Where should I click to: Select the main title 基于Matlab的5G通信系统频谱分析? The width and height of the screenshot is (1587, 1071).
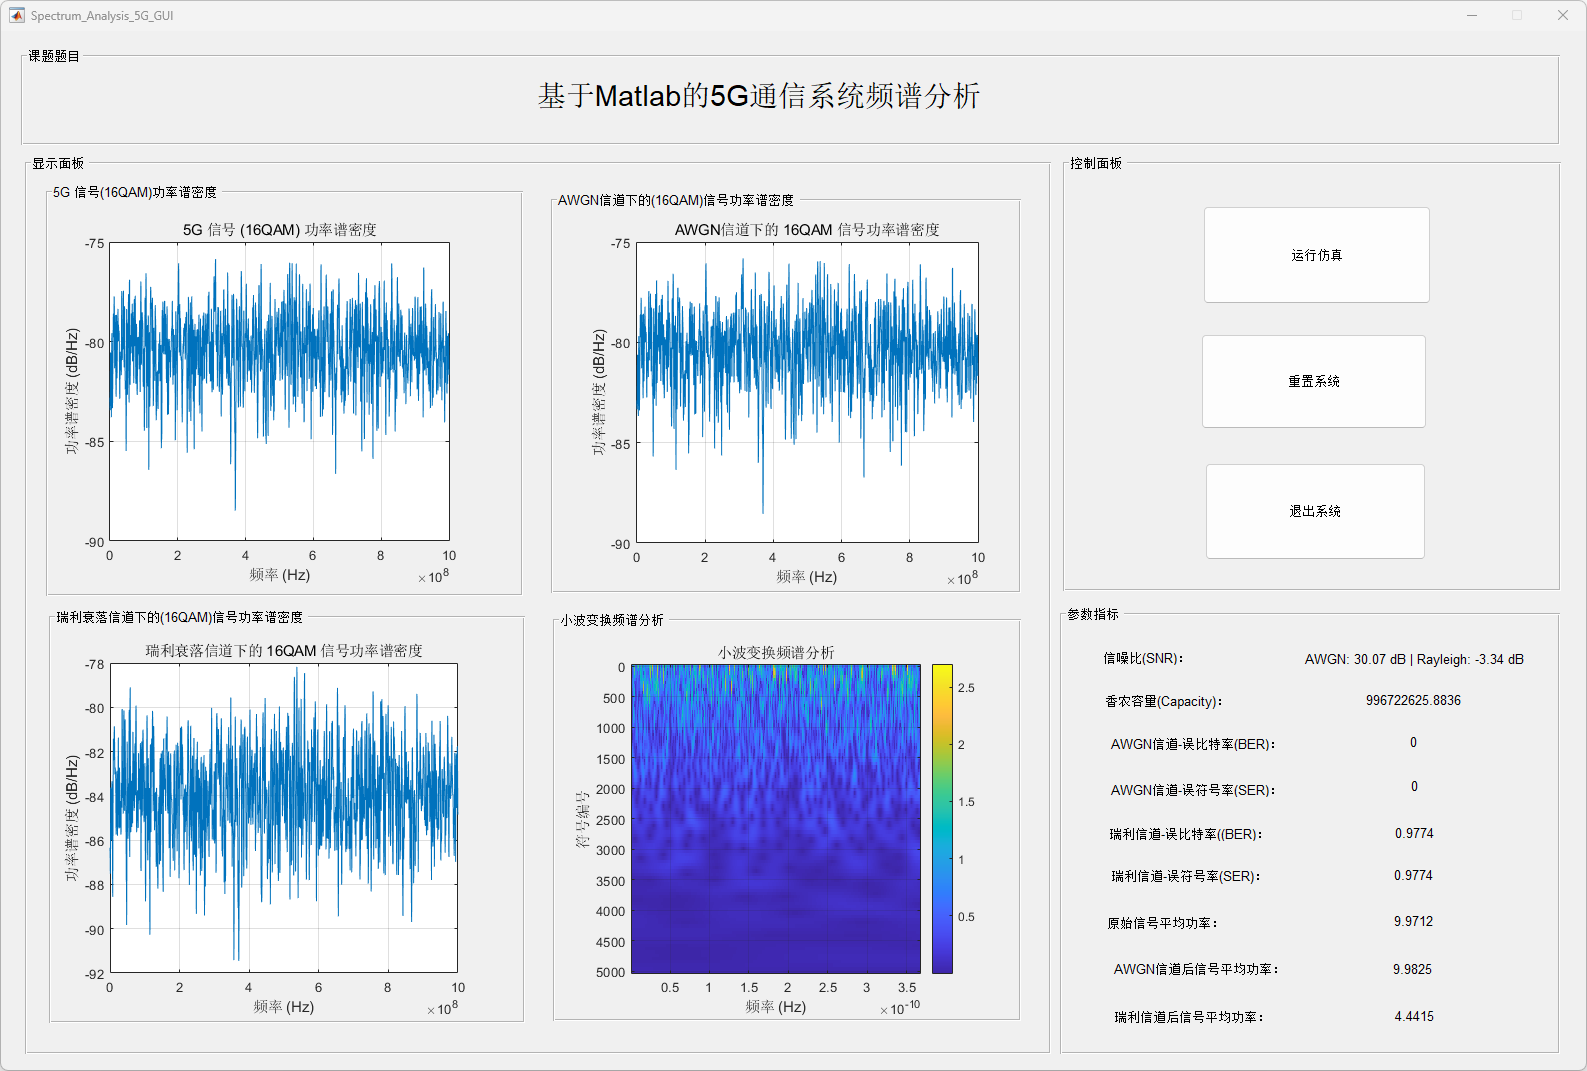(759, 96)
